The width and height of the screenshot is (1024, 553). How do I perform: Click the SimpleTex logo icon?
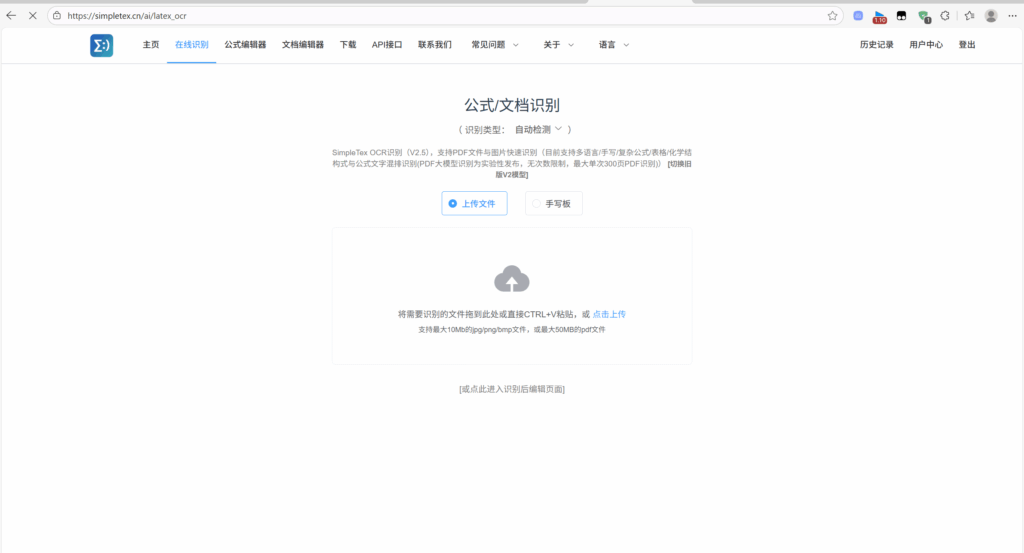pos(101,45)
